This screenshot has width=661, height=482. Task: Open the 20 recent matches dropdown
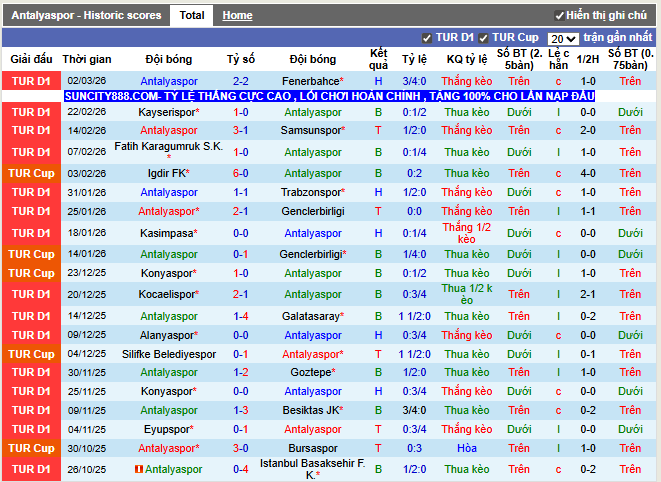coord(563,38)
